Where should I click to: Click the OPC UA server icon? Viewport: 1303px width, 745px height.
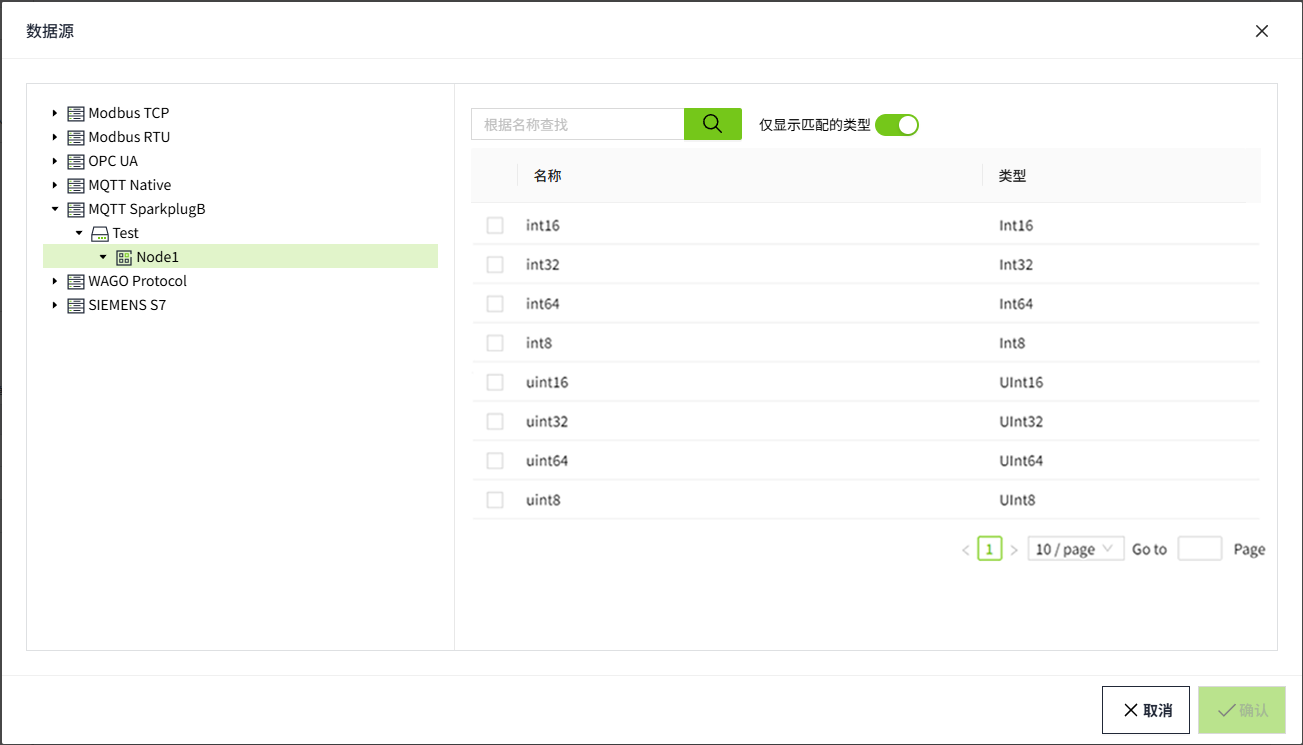[x=75, y=162]
